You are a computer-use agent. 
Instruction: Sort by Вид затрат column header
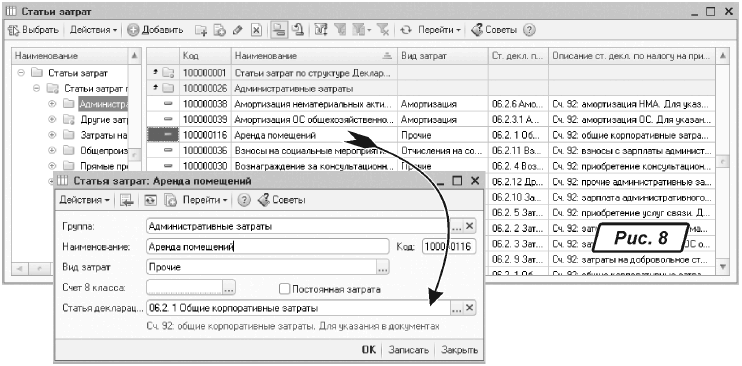pyautogui.click(x=442, y=56)
